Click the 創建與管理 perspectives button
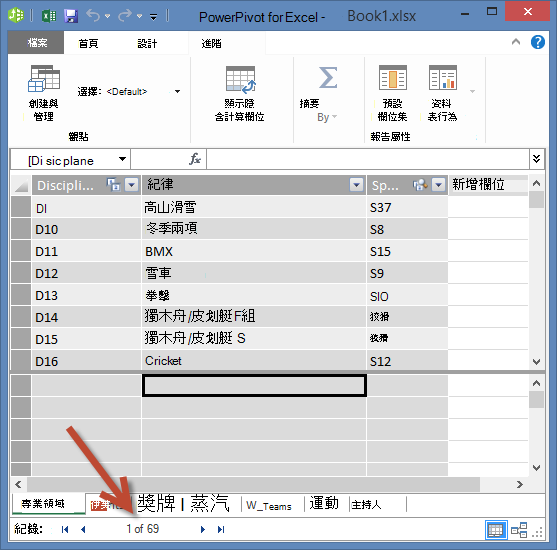This screenshot has height=550, width=557. pos(43,93)
